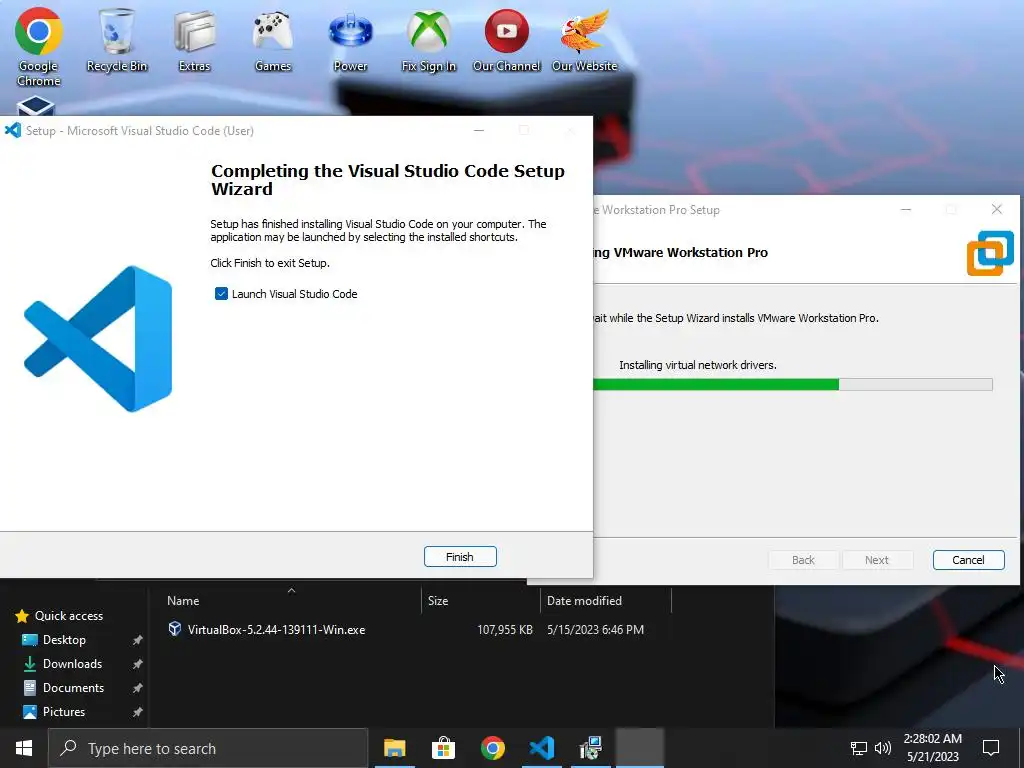Select the Our Channel desktop icon
The height and width of the screenshot is (768, 1024).
pos(507,41)
